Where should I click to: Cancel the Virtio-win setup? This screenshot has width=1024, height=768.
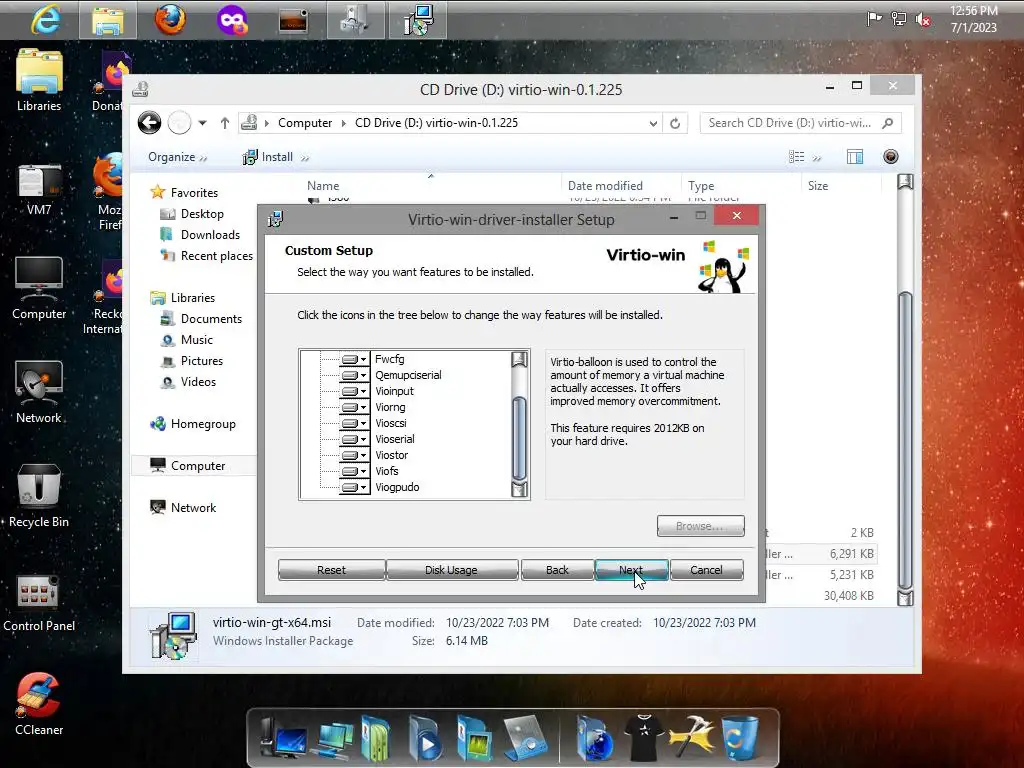click(x=706, y=570)
